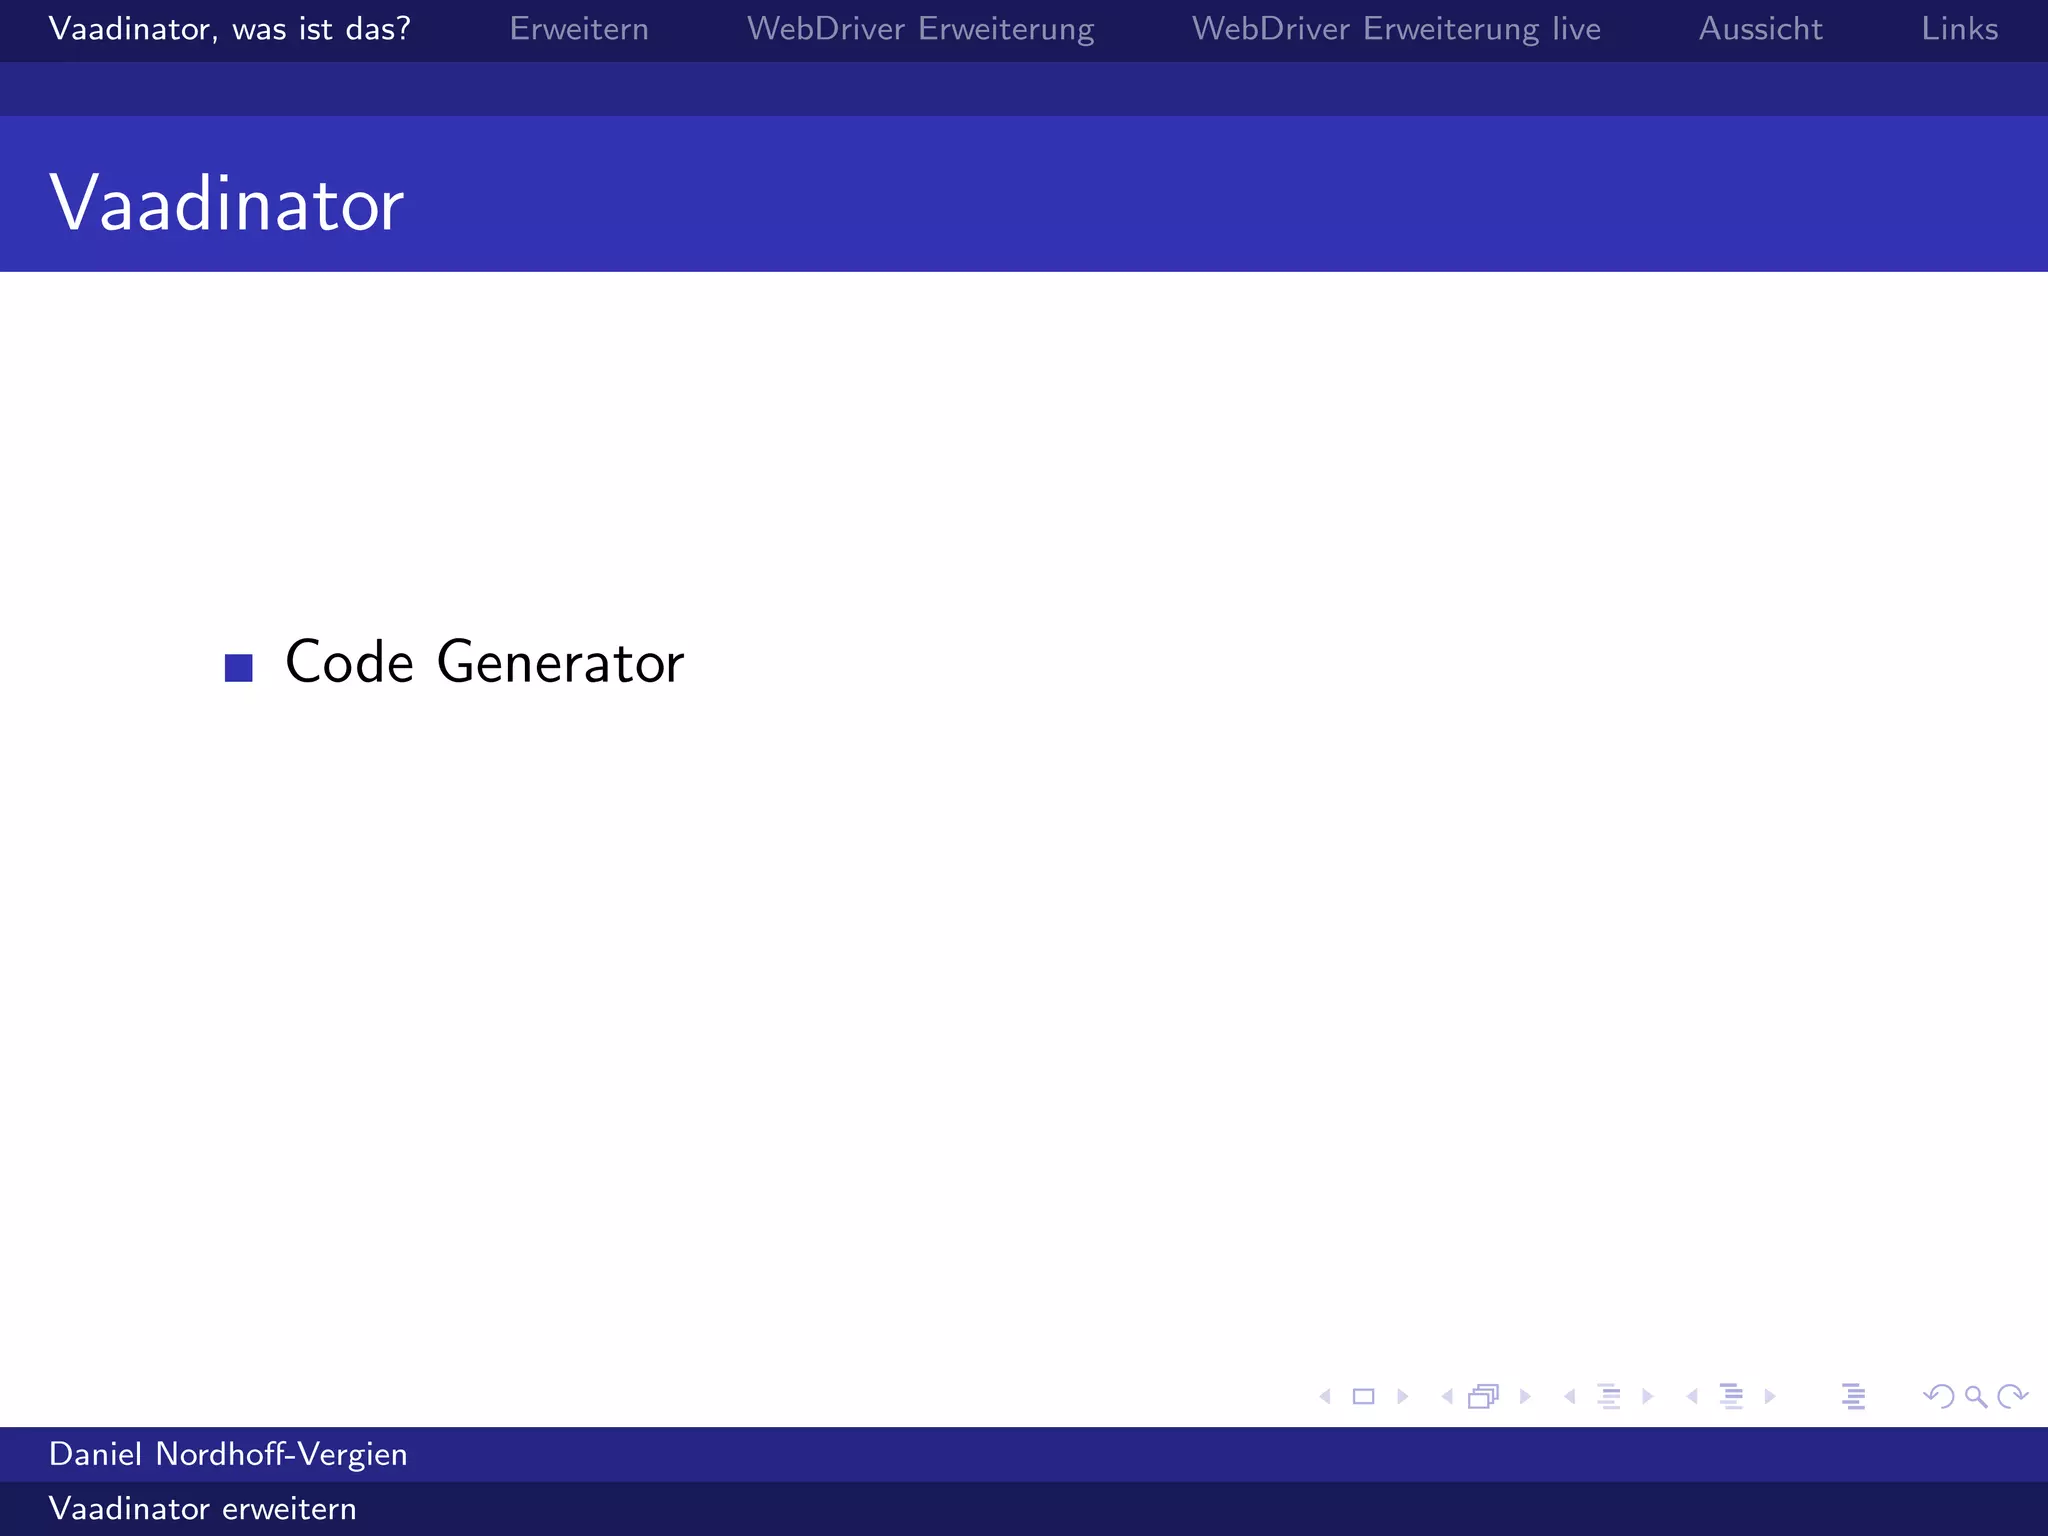Click the footer title 'Vaadinator erweitern'
Viewport: 2048px width, 1536px height.
click(202, 1508)
